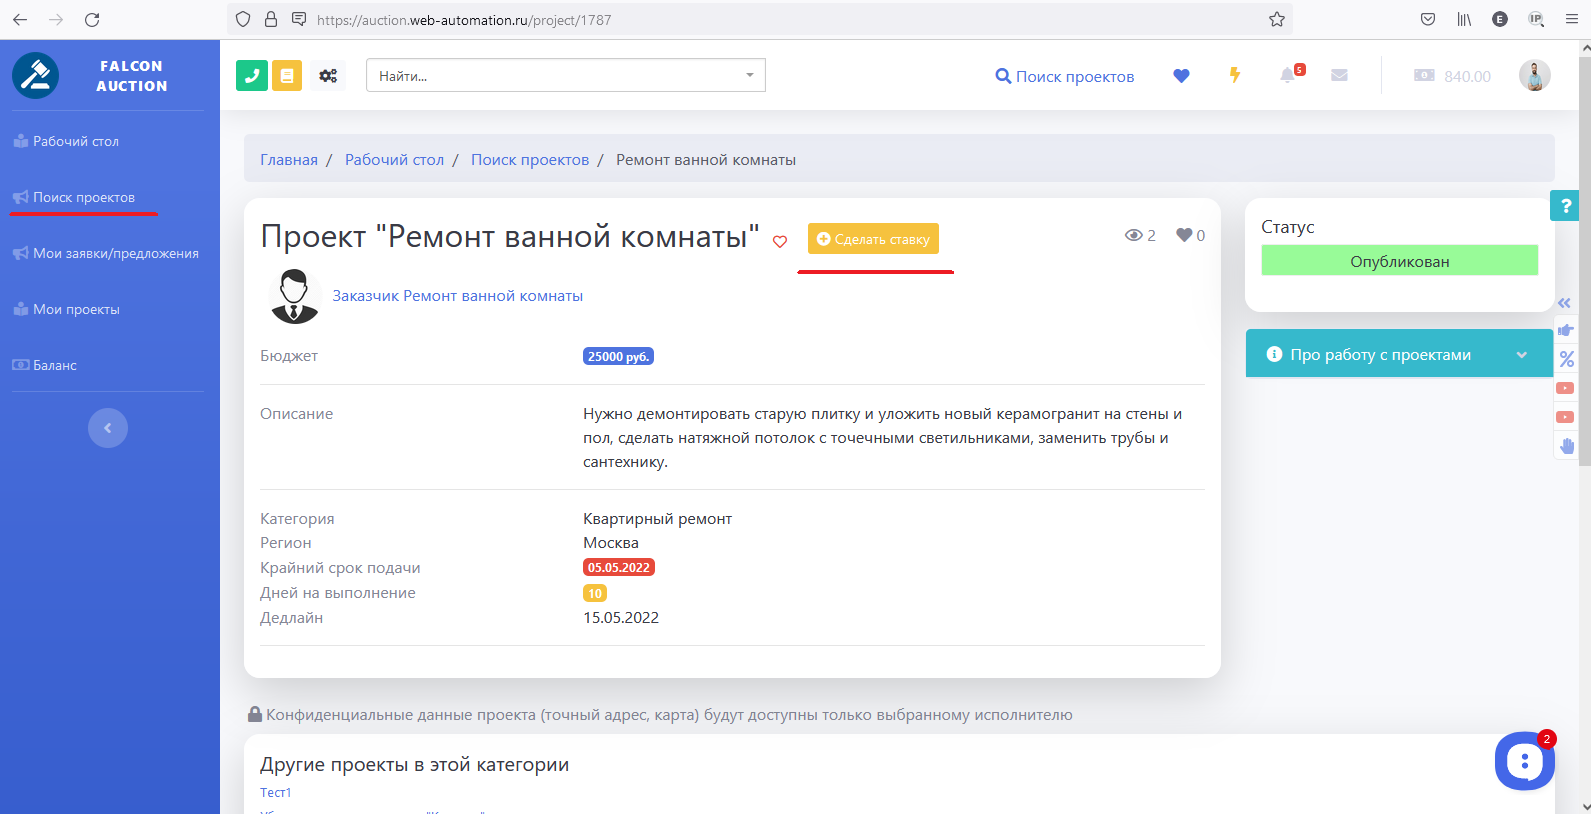Open the chat support bubble
The height and width of the screenshot is (814, 1591).
(x=1524, y=762)
